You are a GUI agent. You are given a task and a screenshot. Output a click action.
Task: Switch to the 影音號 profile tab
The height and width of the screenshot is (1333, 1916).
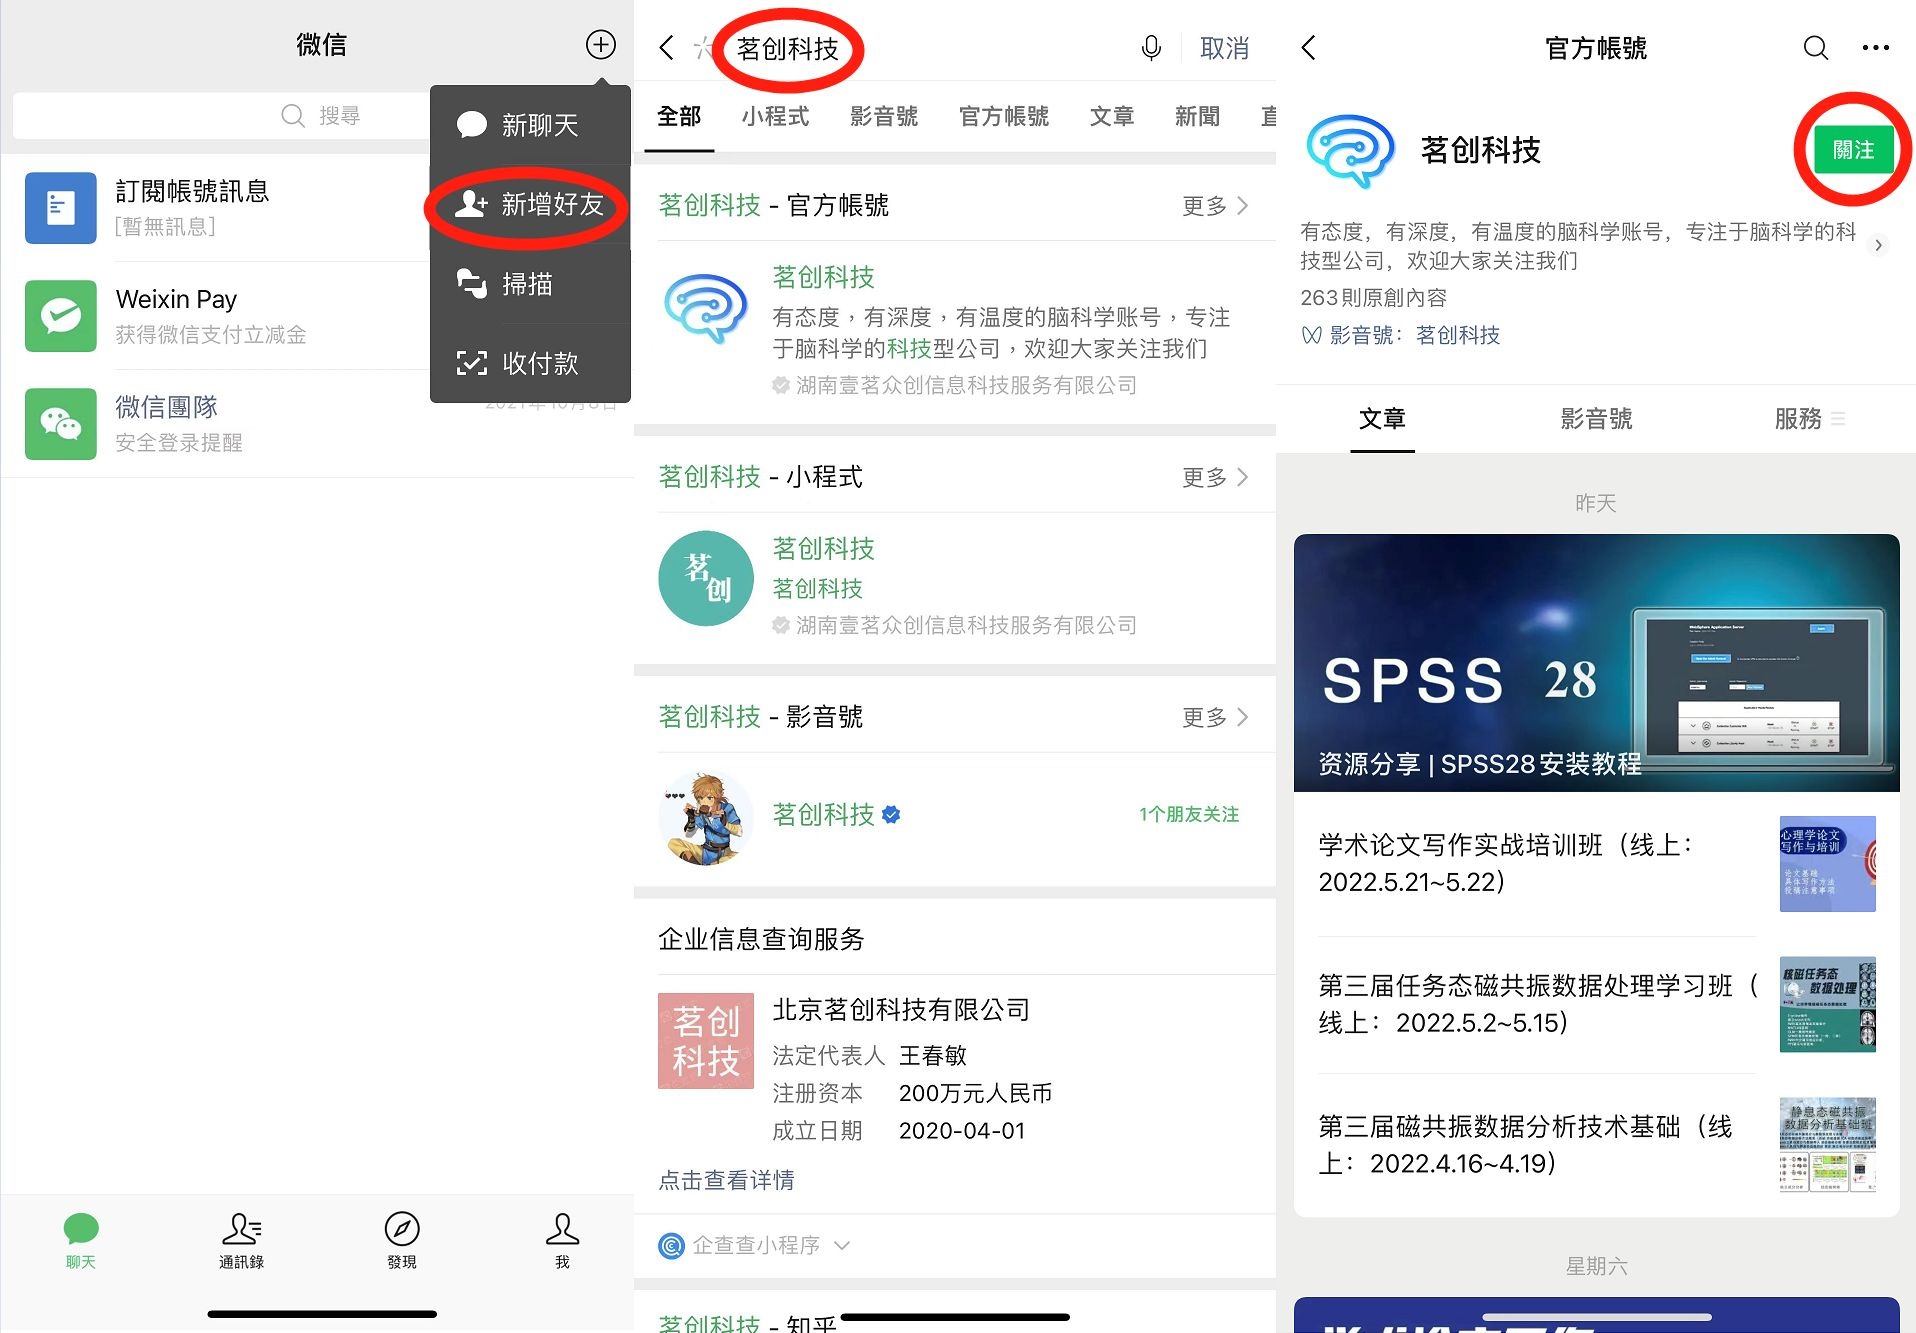(x=1596, y=419)
